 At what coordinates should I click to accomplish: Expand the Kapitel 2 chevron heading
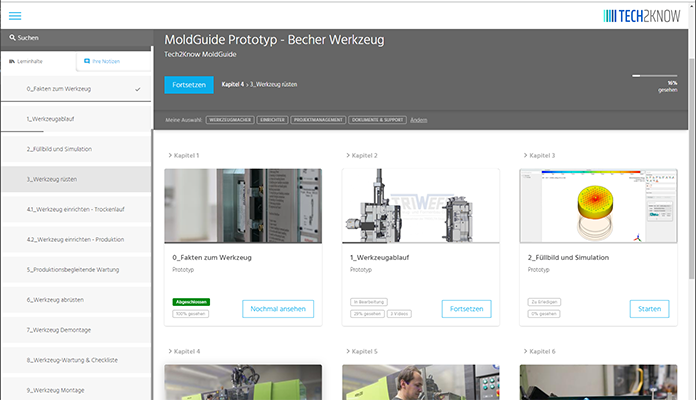coord(361,155)
